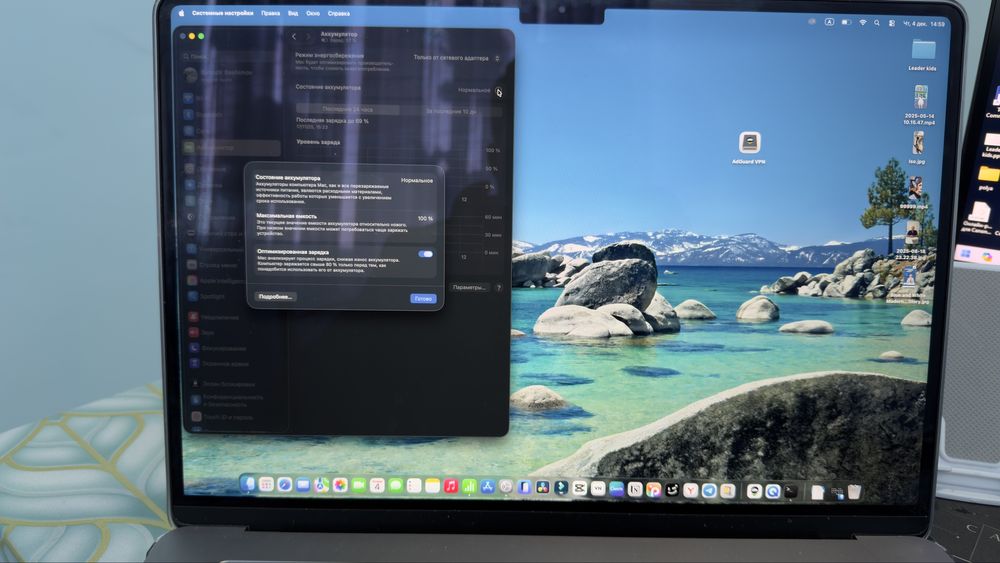
Task: Open the Вид menu
Action: point(293,13)
